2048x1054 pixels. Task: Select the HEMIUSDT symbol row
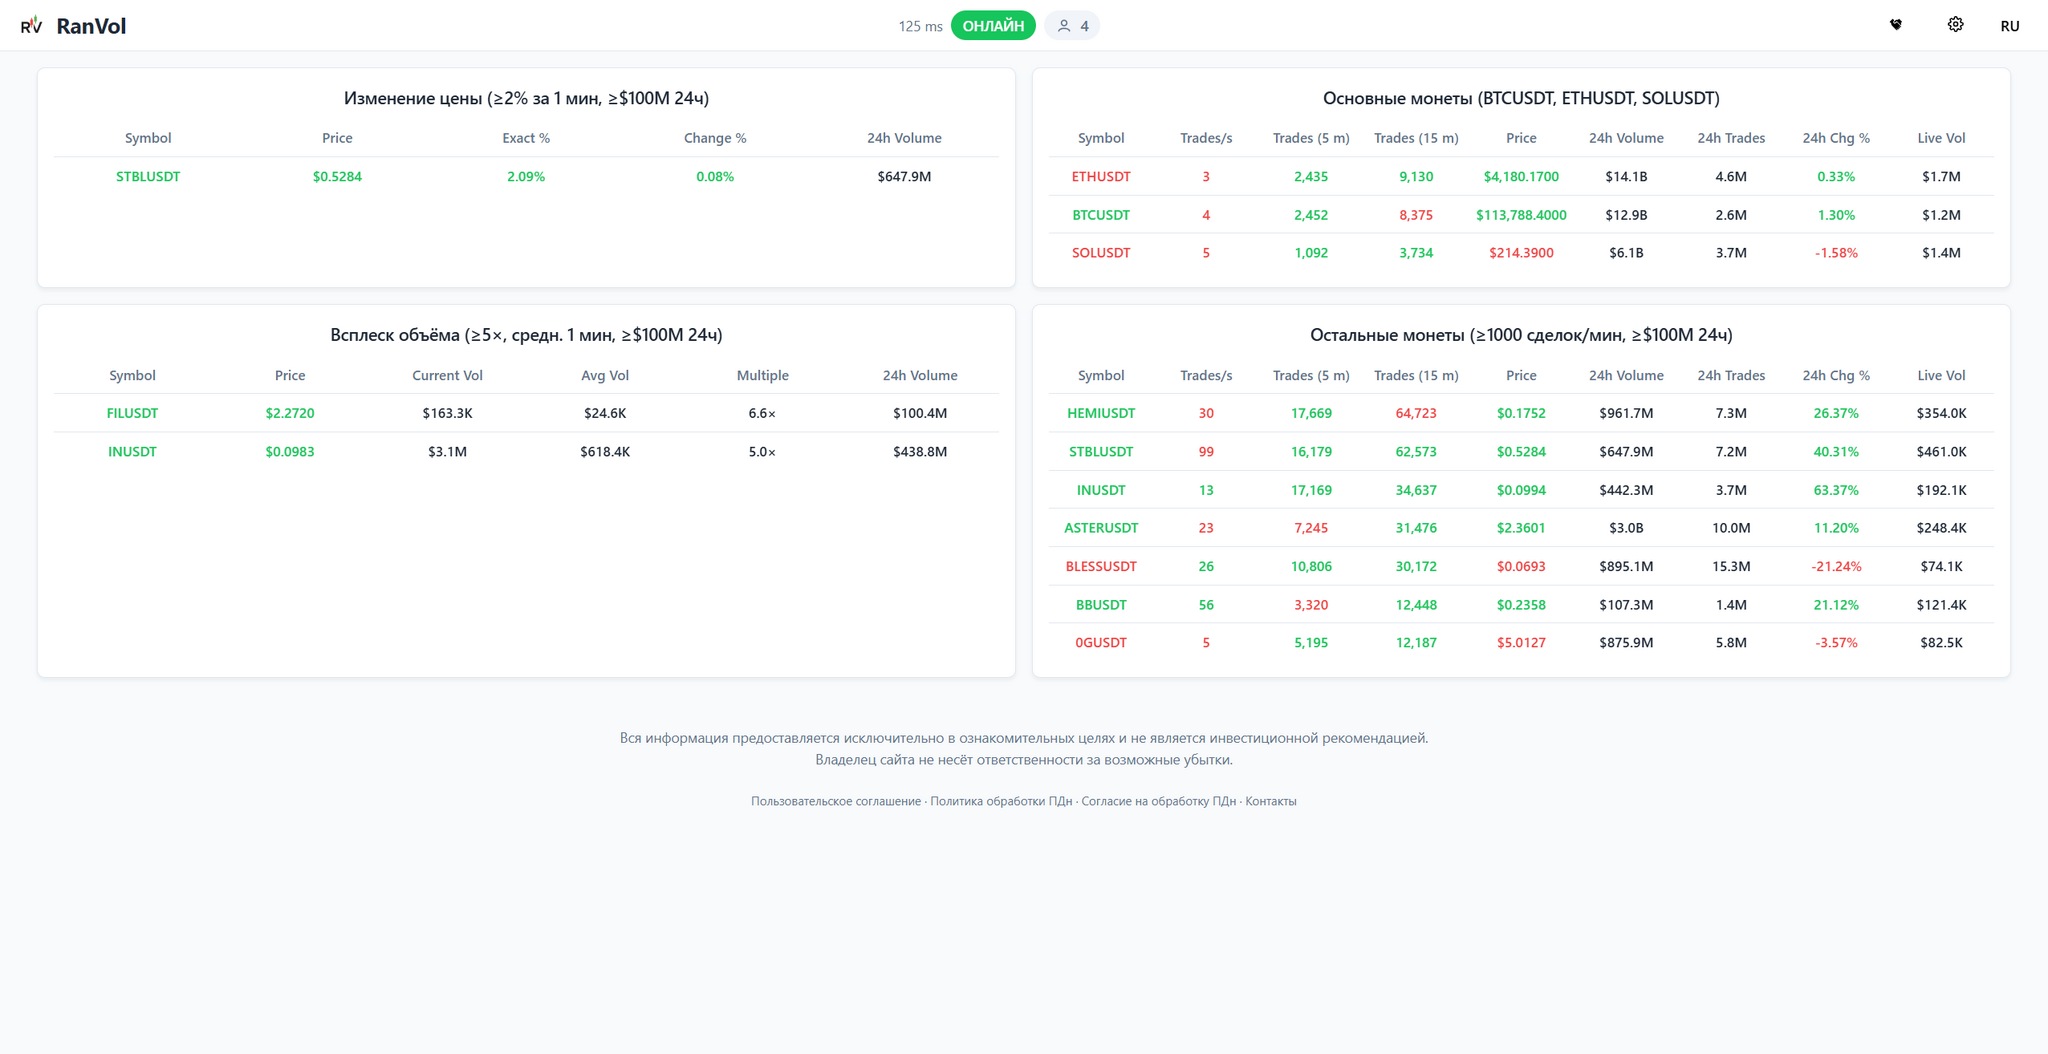click(1100, 413)
